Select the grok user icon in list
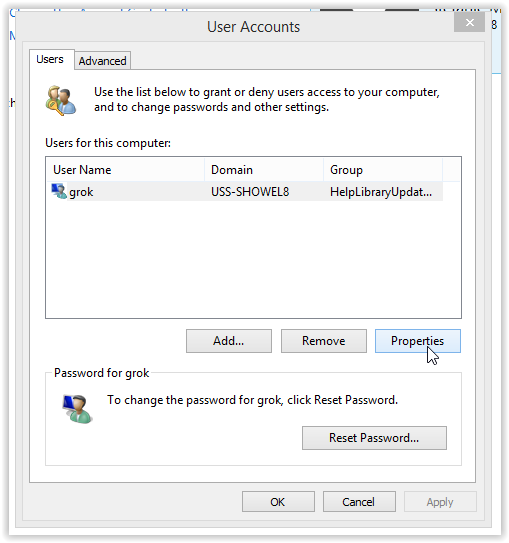Image resolution: width=509 pixels, height=543 pixels. [59, 191]
